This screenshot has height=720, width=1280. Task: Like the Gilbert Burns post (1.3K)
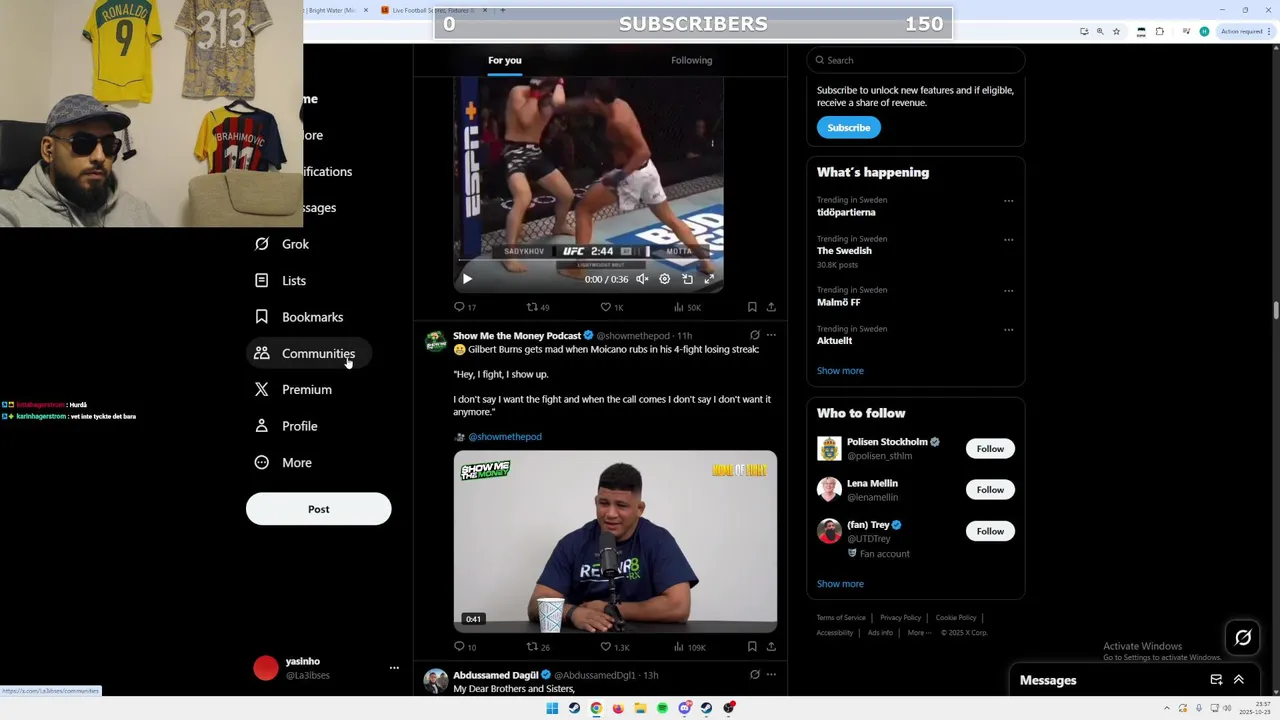[x=614, y=647]
